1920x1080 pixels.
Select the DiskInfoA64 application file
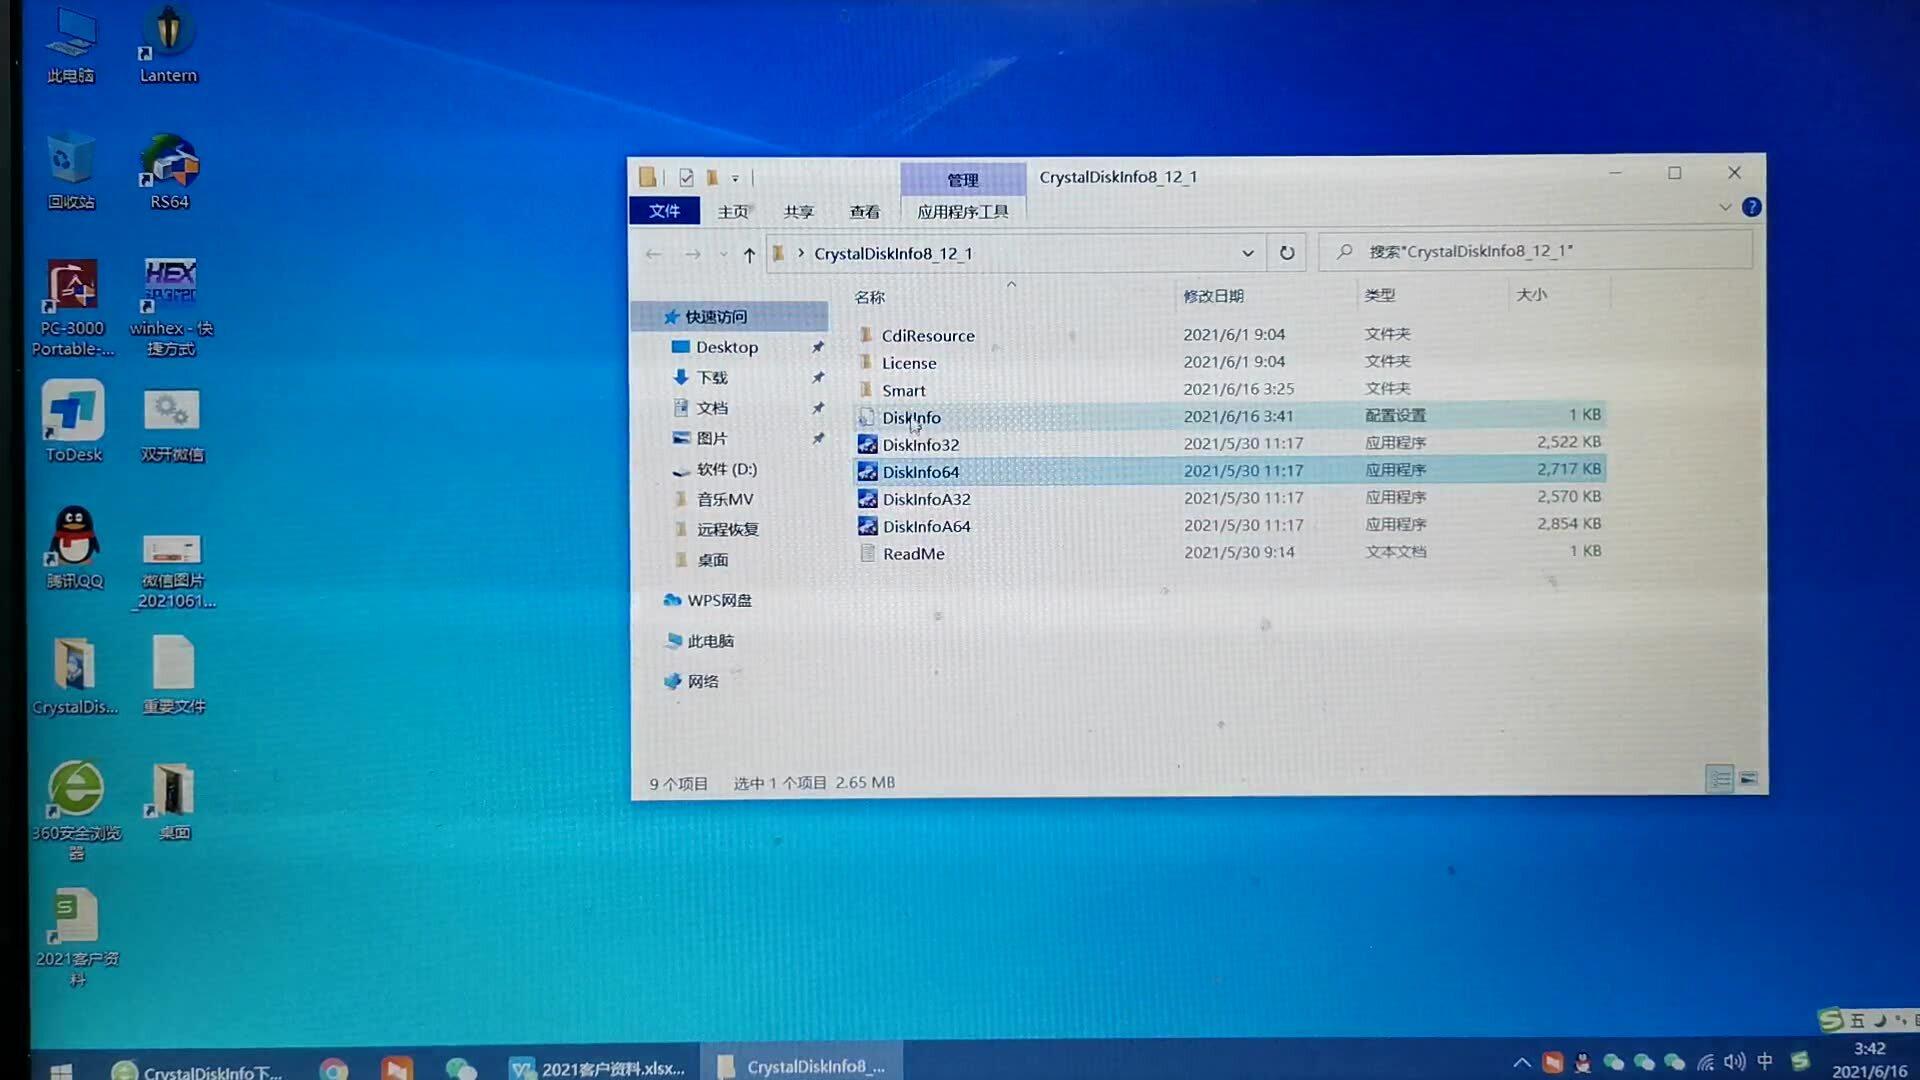pos(926,526)
